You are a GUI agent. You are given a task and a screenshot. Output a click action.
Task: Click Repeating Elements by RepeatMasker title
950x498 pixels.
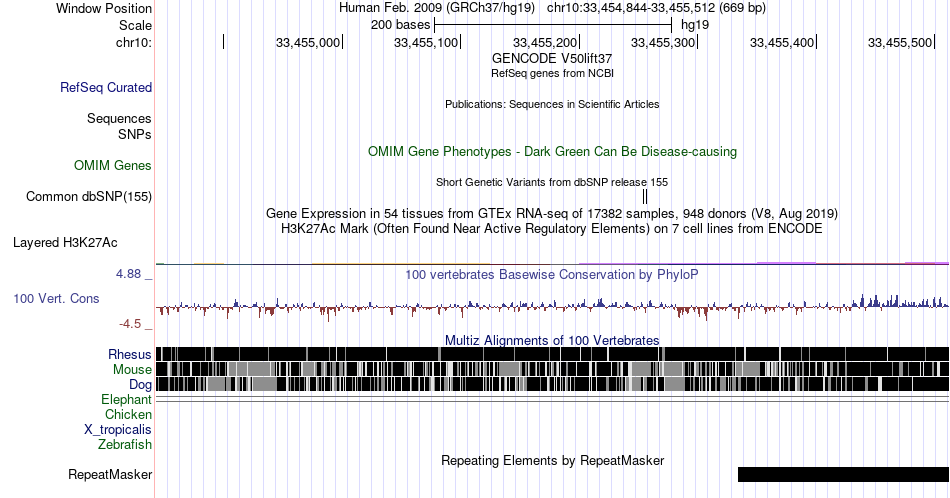click(x=552, y=460)
